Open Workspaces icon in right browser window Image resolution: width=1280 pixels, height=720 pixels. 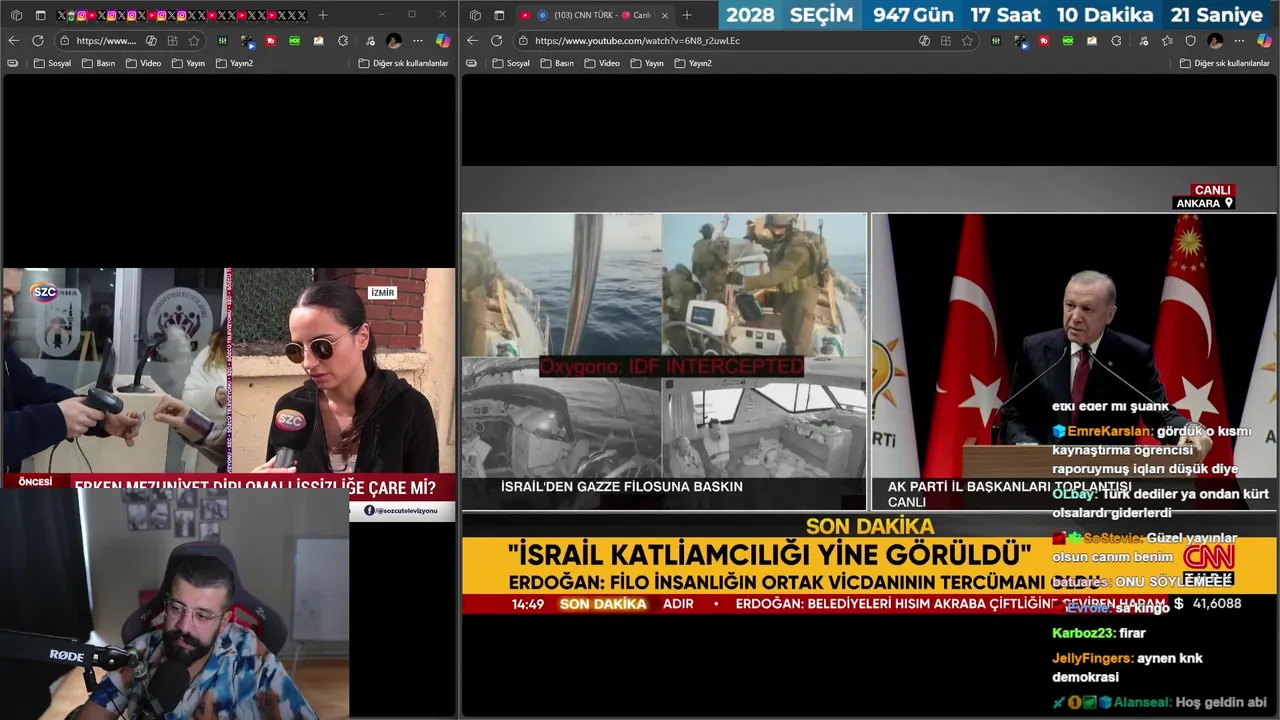point(475,15)
